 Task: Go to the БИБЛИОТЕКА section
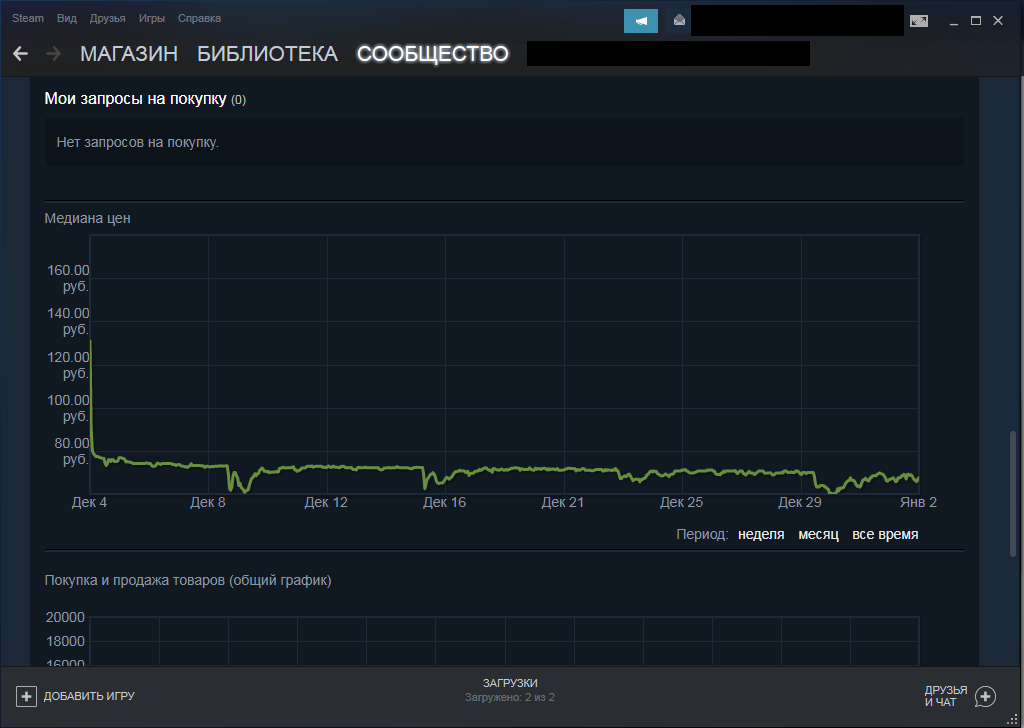coord(267,54)
